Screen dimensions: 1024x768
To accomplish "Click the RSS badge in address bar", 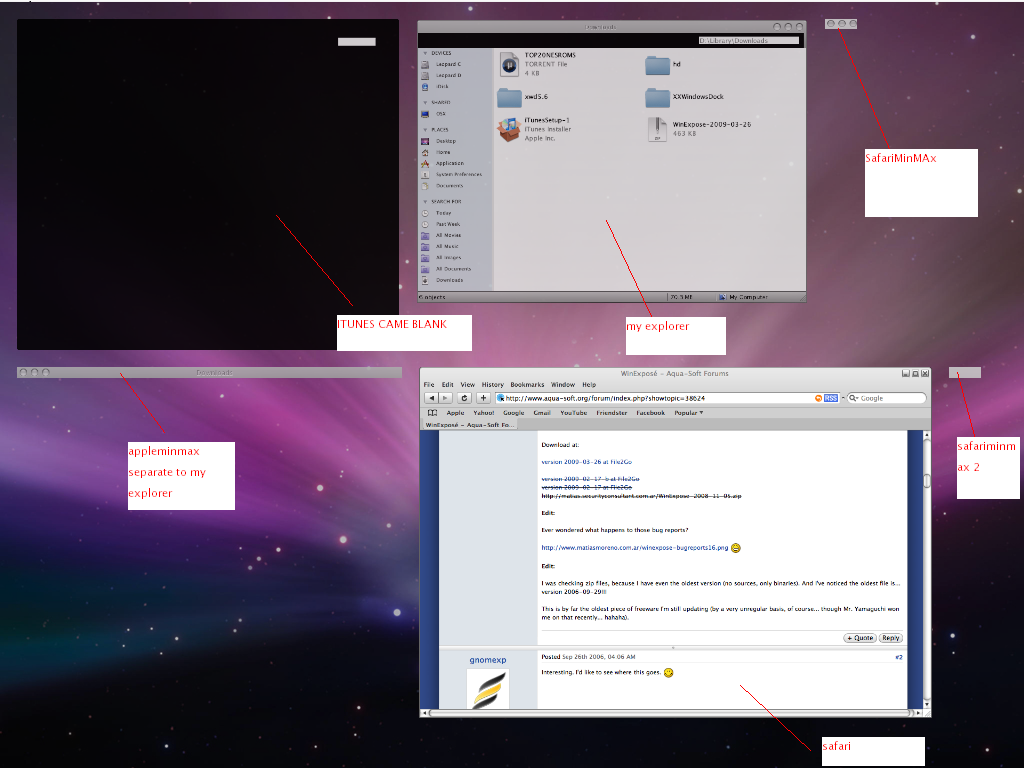I will tap(830, 398).
